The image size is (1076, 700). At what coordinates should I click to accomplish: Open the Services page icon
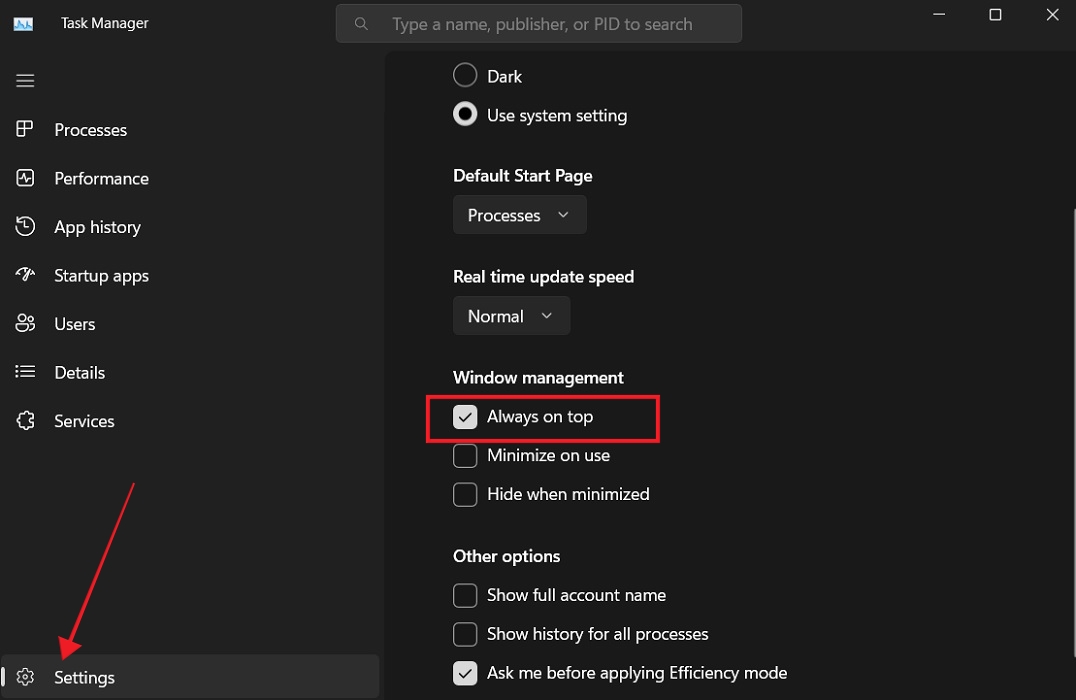25,421
